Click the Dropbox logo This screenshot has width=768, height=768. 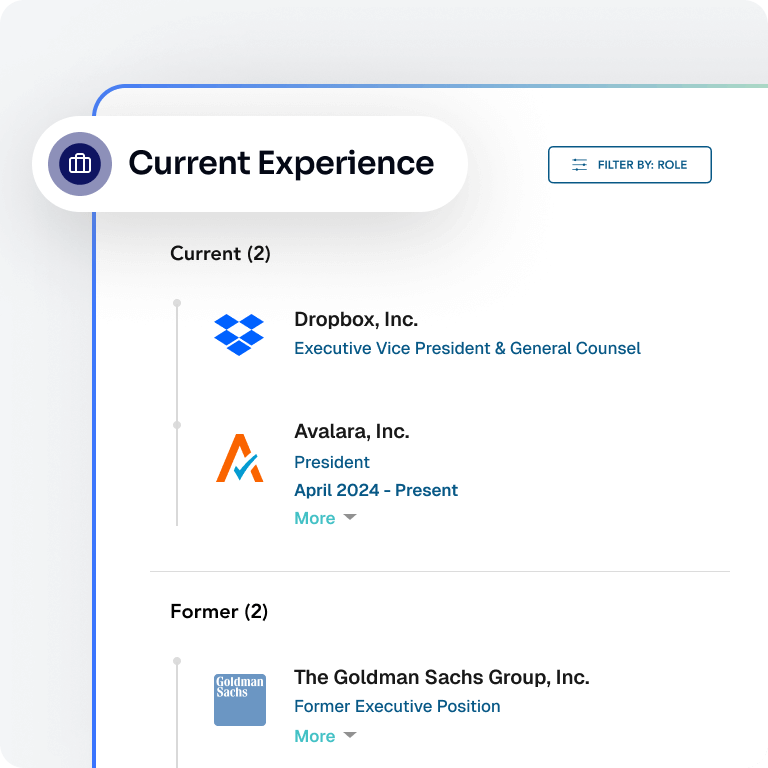[239, 334]
